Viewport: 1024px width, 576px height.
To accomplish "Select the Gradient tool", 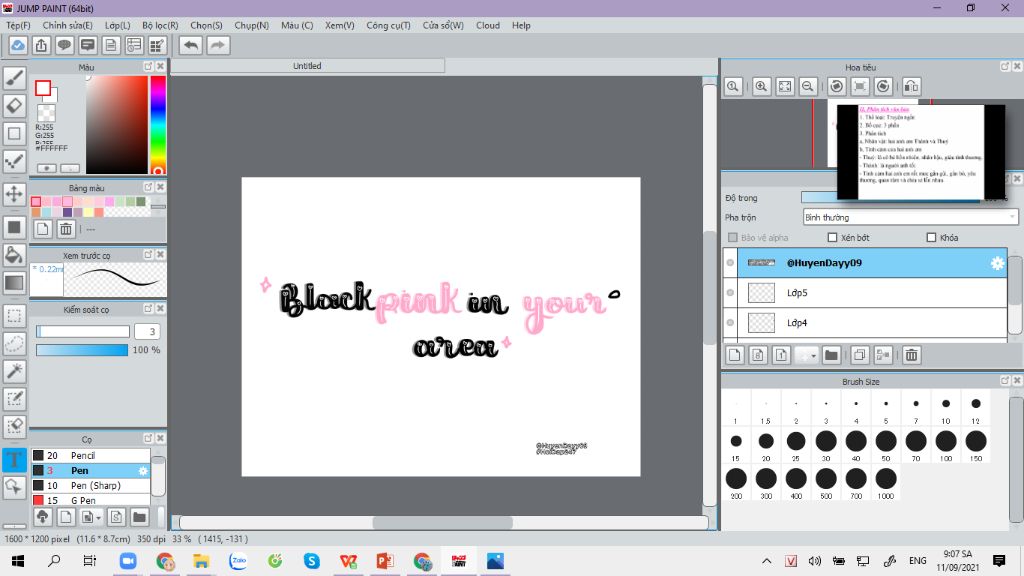I will click(14, 282).
